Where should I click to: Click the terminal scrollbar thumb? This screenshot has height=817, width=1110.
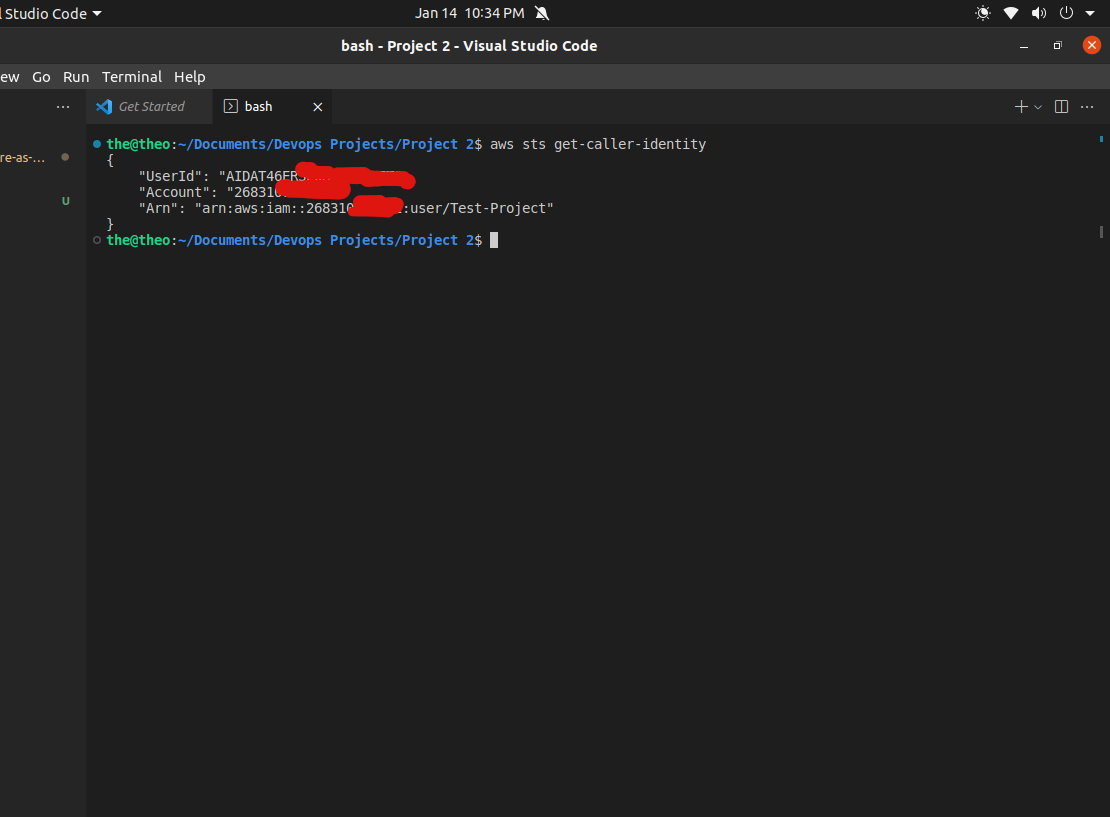(x=1102, y=232)
